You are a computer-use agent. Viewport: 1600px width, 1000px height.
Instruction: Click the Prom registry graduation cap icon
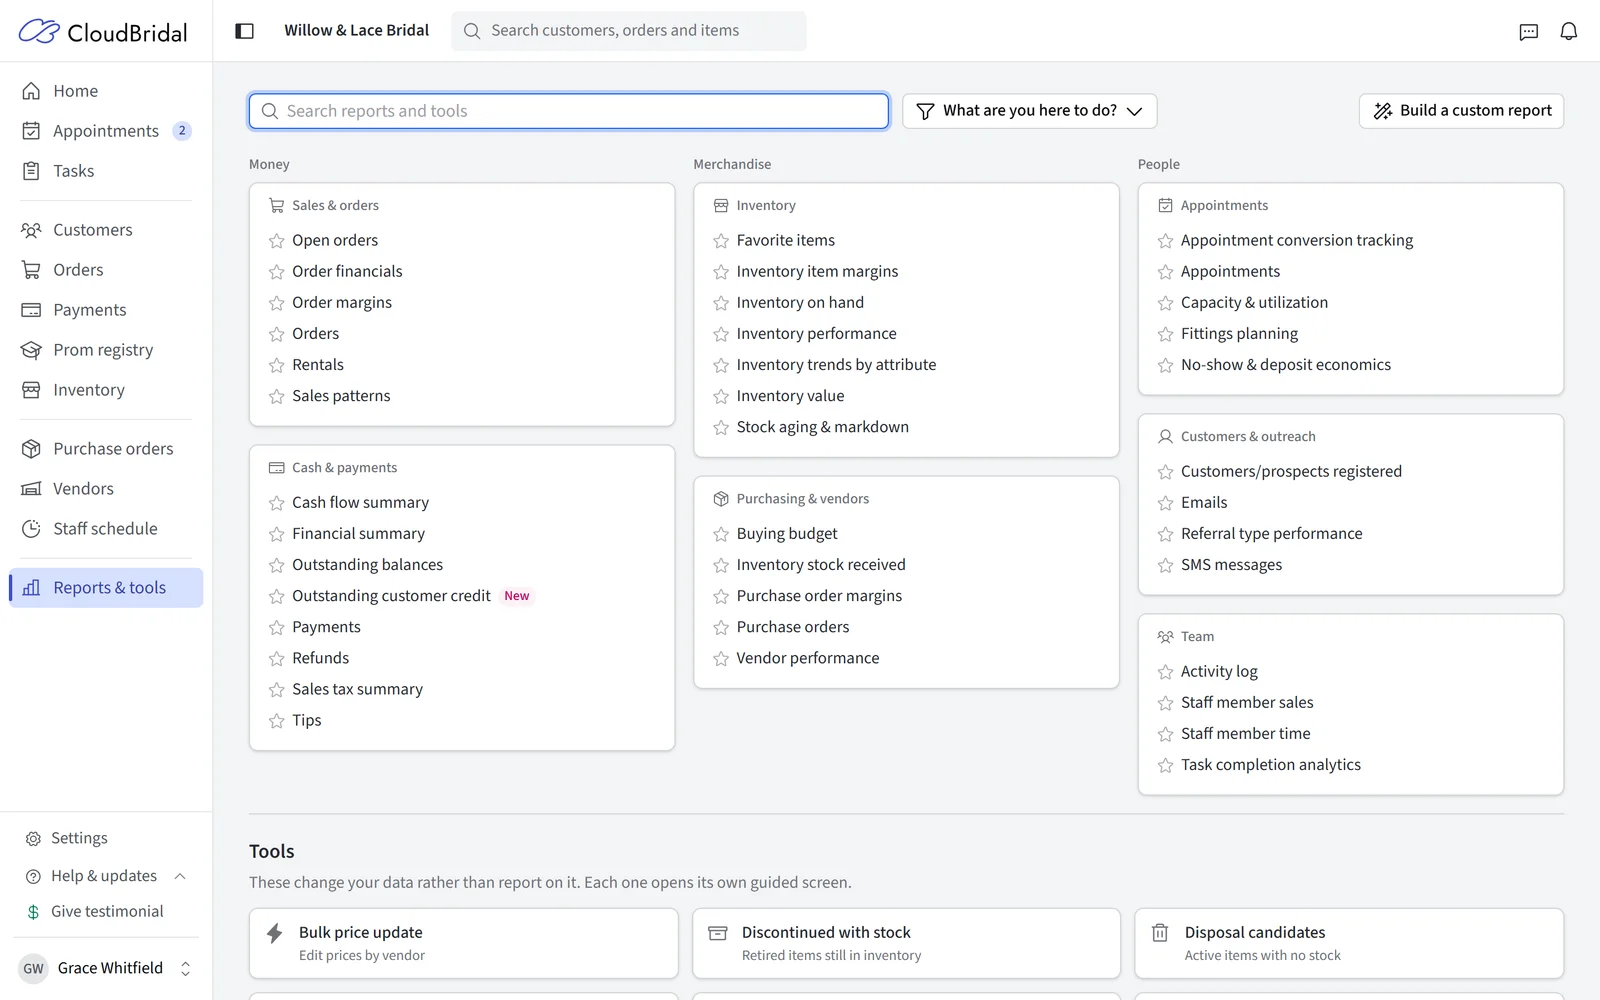coord(32,350)
